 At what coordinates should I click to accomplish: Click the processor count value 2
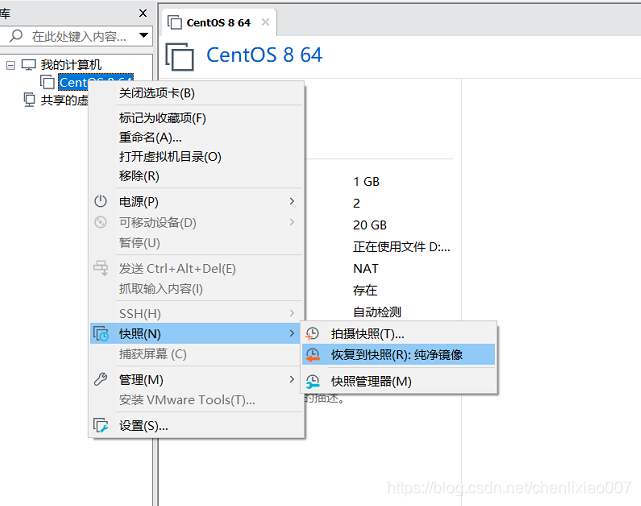(x=356, y=204)
